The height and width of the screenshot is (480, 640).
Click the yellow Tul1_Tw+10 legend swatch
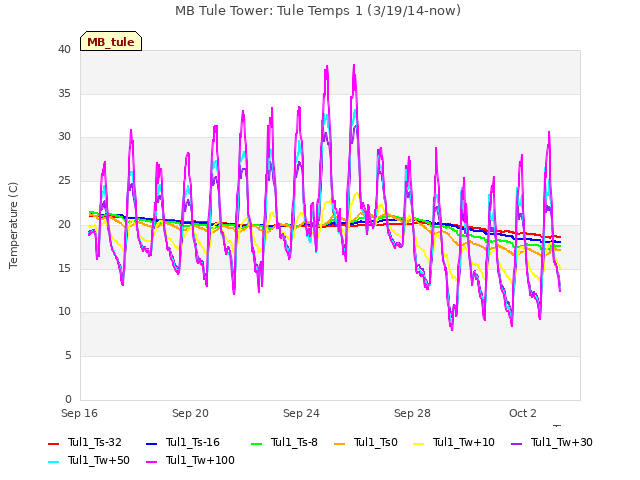click(x=419, y=444)
